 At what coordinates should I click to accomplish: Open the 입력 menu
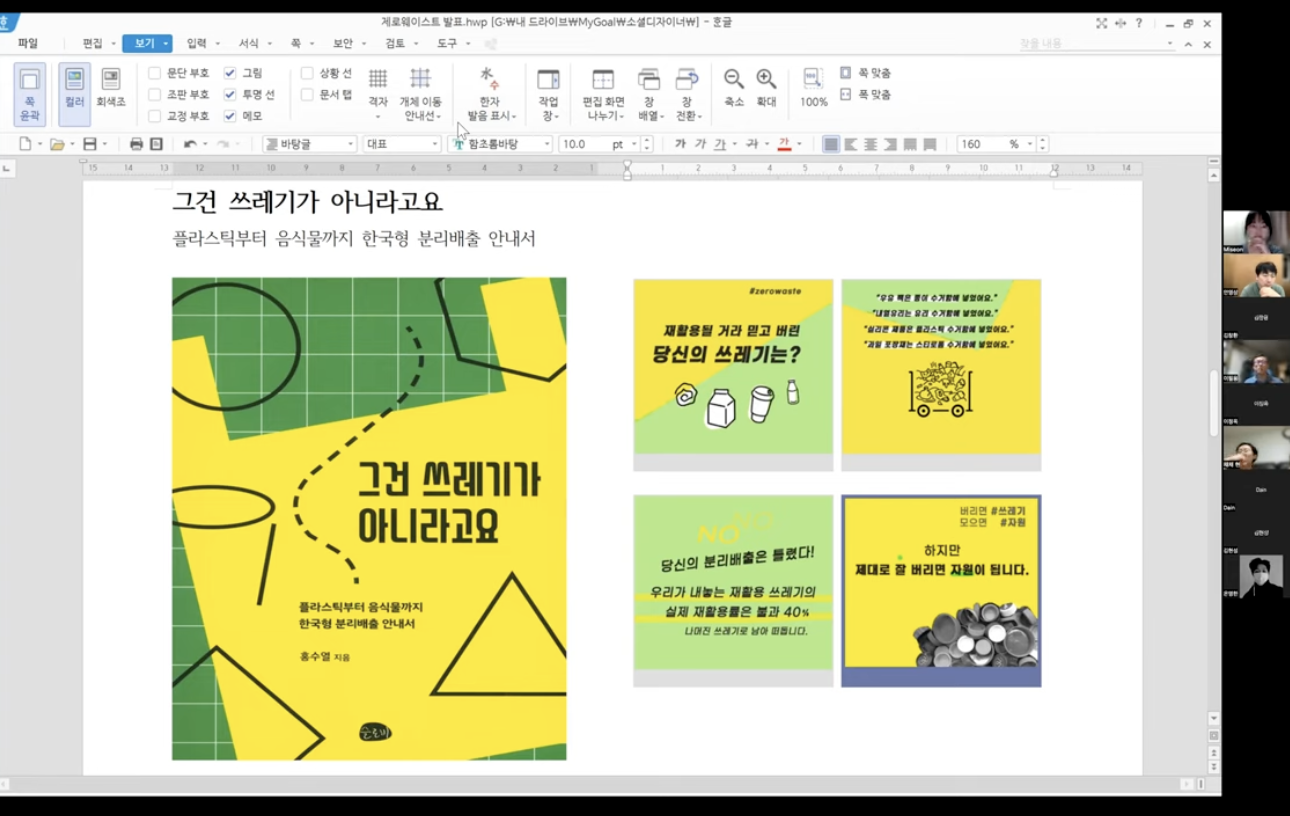coord(196,43)
